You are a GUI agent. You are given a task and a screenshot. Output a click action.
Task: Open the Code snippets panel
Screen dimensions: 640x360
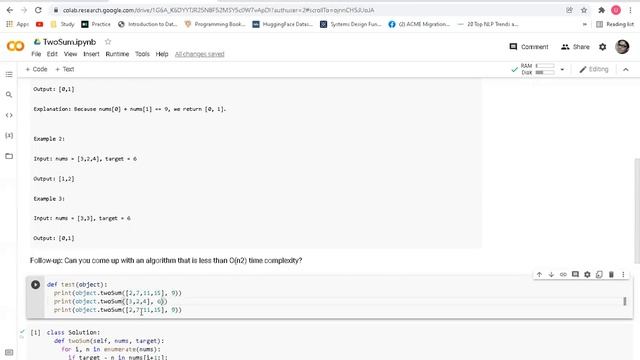(x=9, y=115)
